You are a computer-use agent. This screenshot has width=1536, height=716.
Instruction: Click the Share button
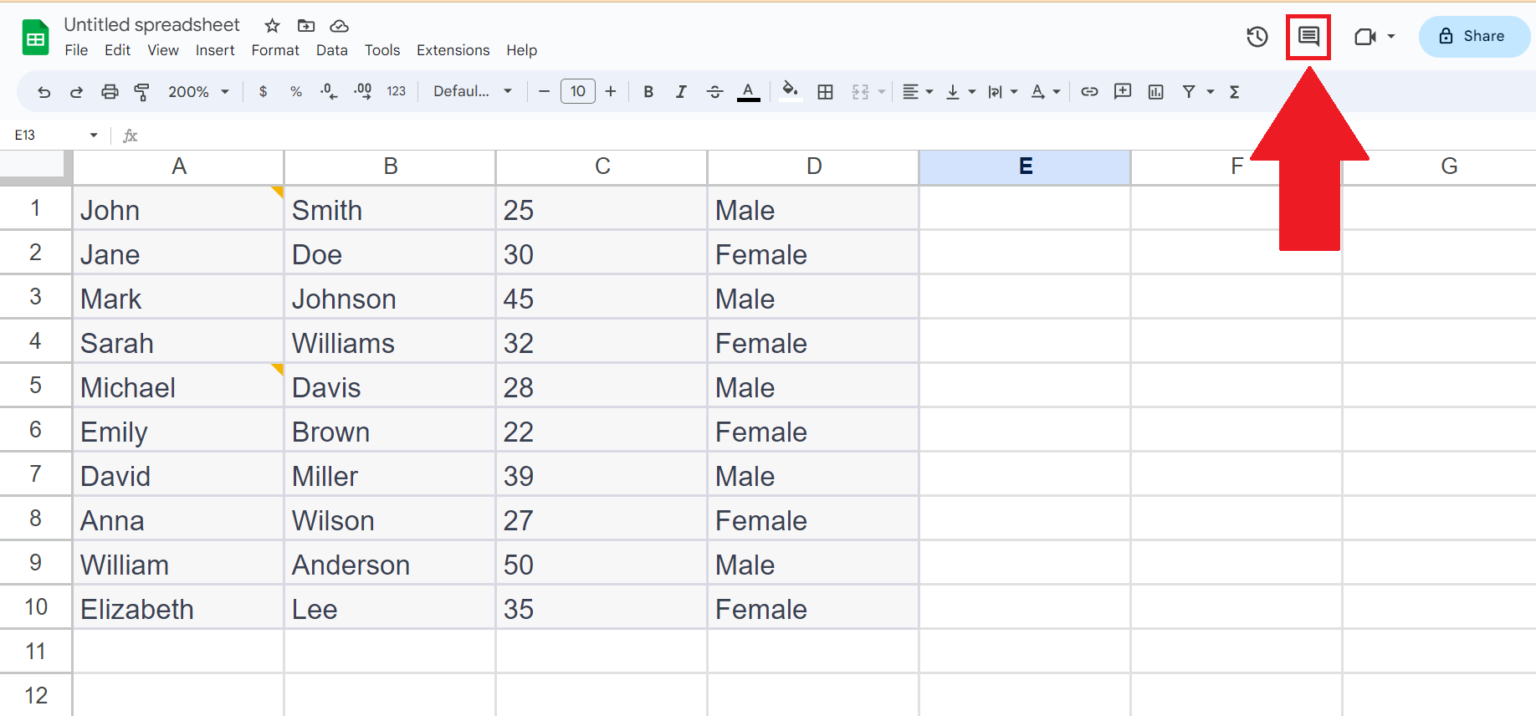coord(1474,36)
